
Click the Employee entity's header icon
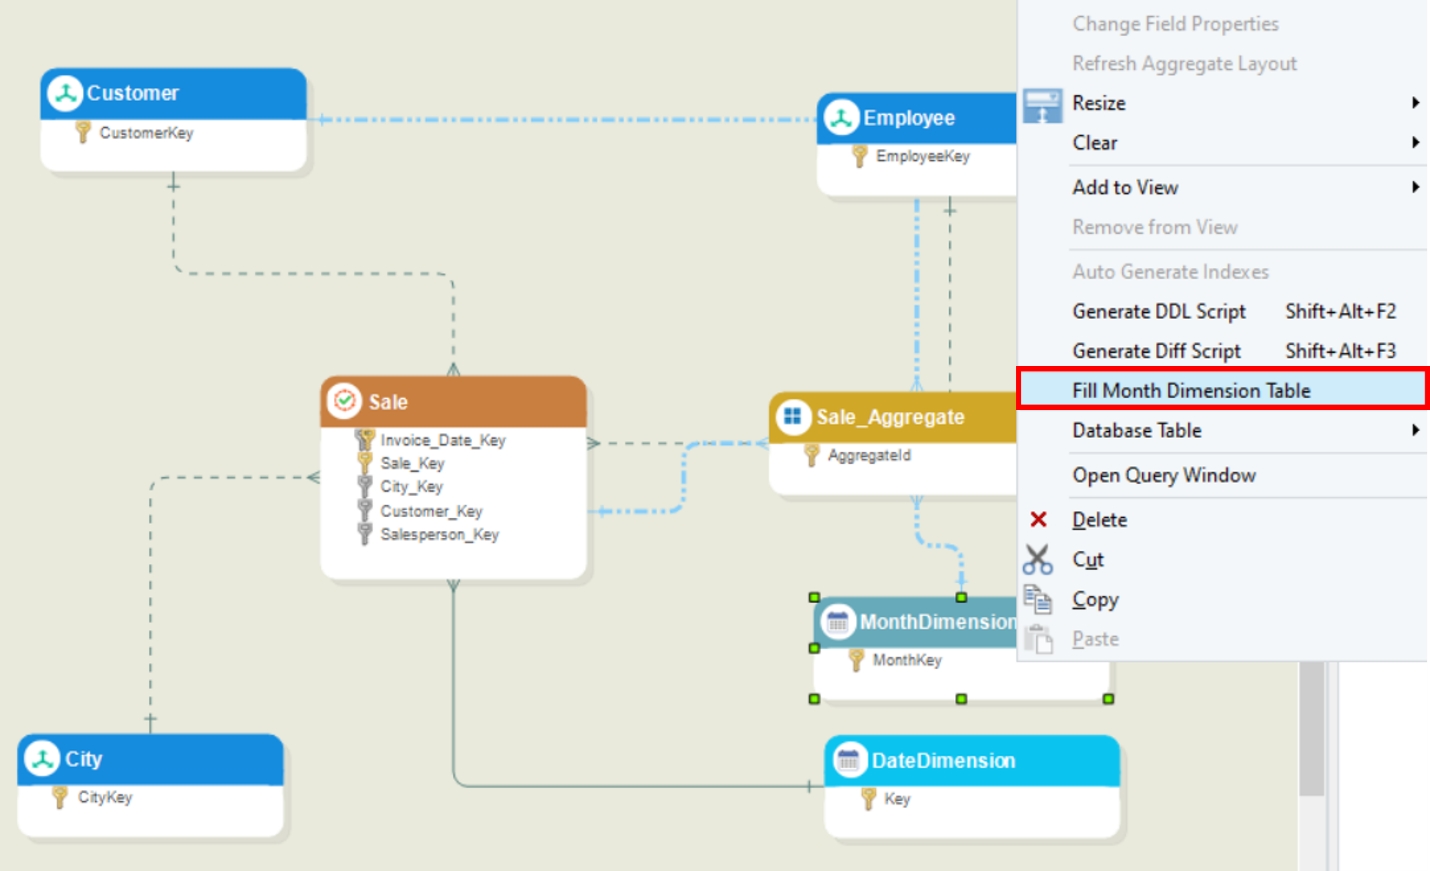coord(842,117)
